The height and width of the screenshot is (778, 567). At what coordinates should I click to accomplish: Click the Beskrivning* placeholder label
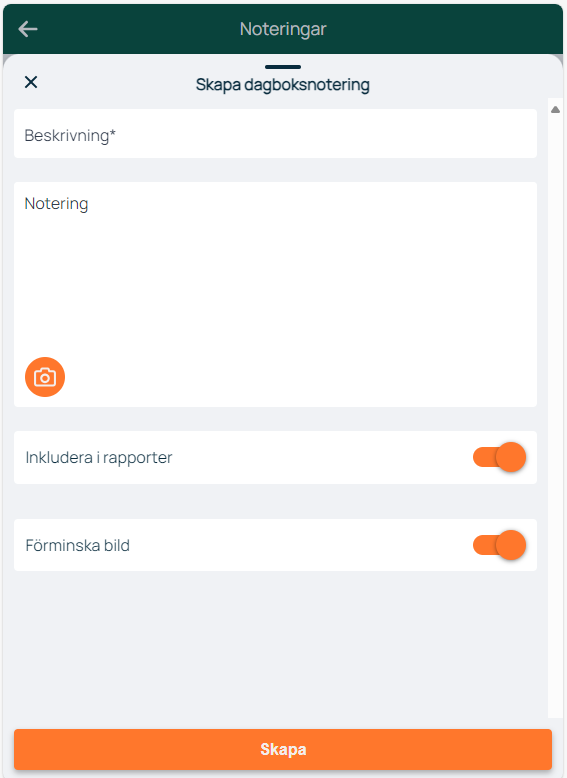coord(70,135)
